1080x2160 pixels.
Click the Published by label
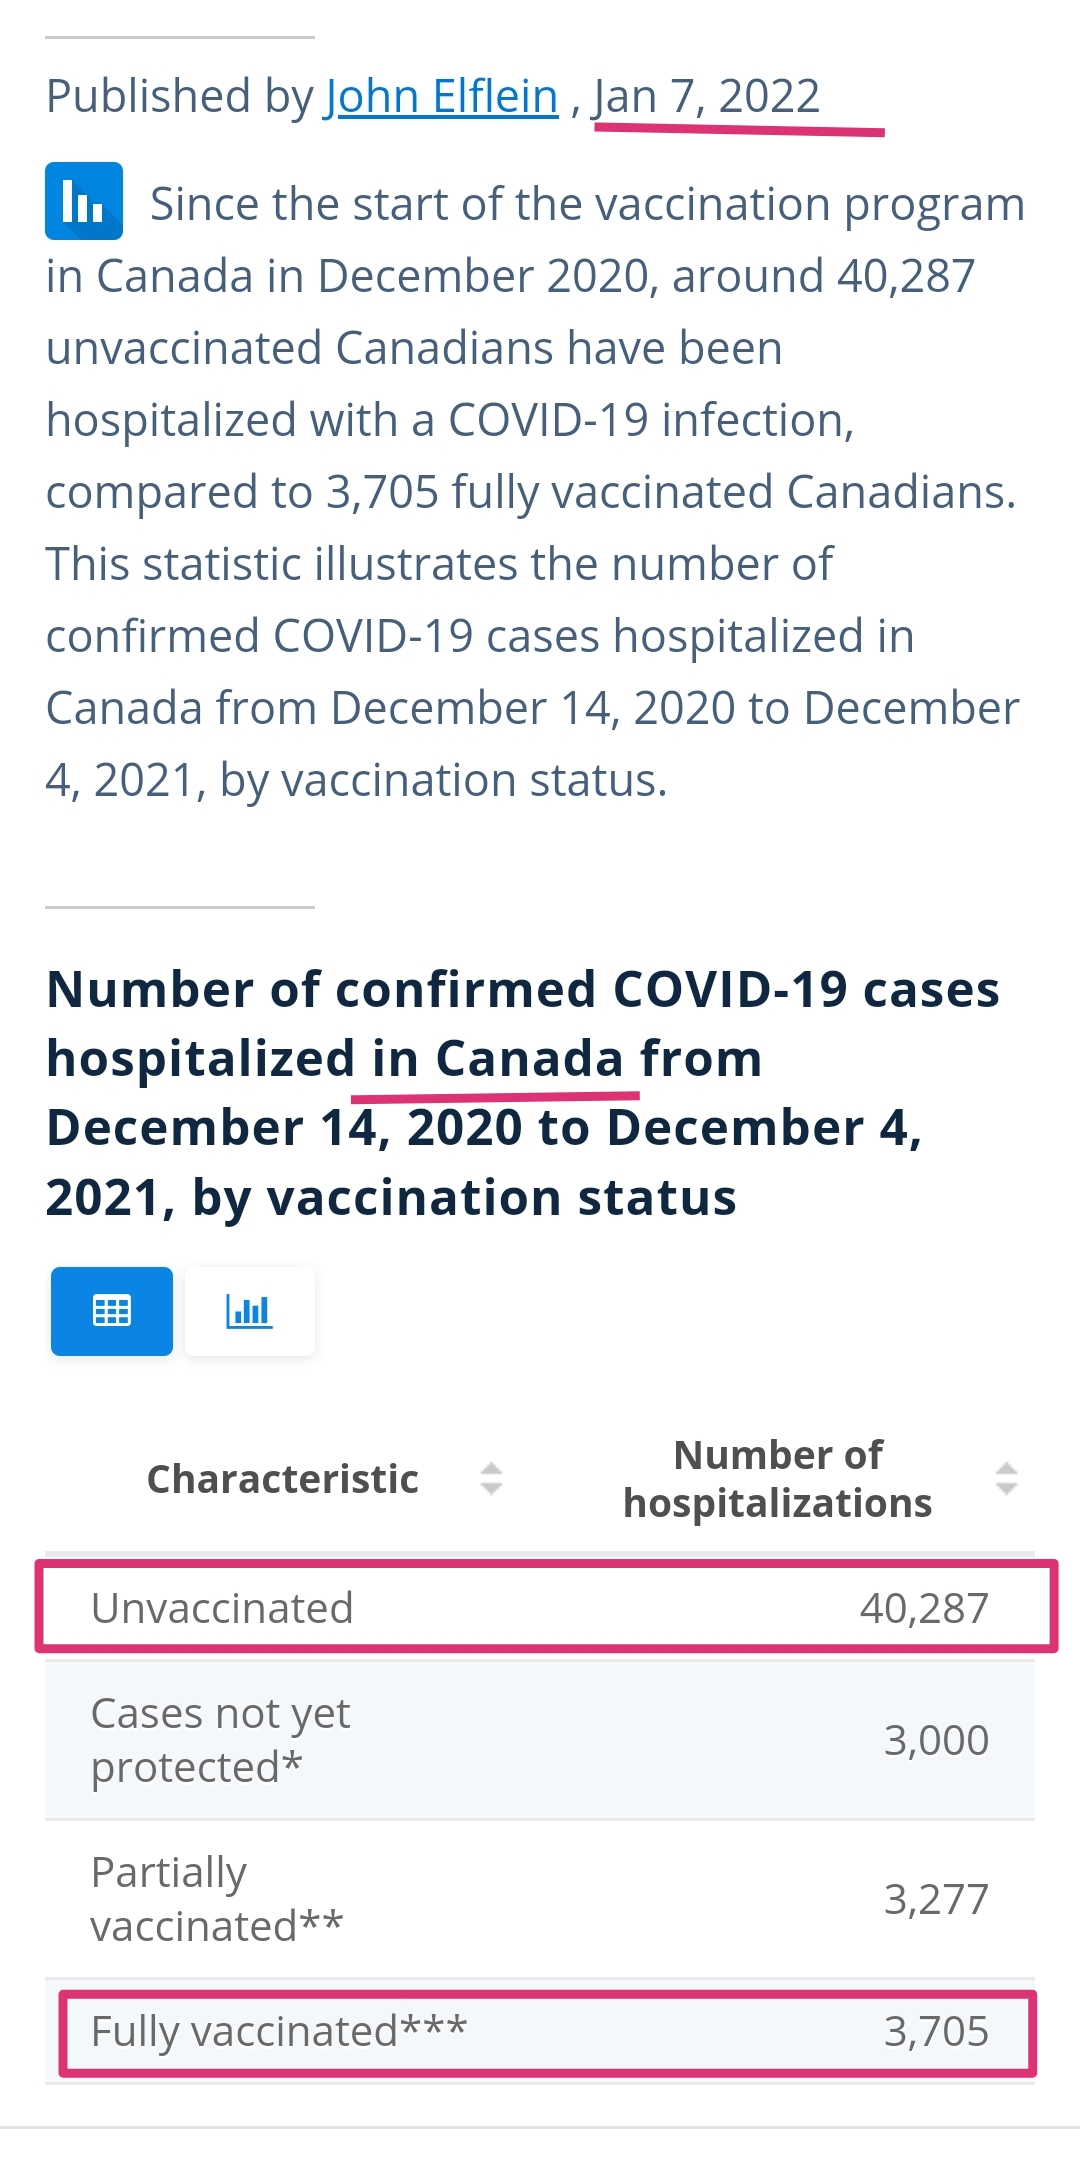pyautogui.click(x=180, y=97)
